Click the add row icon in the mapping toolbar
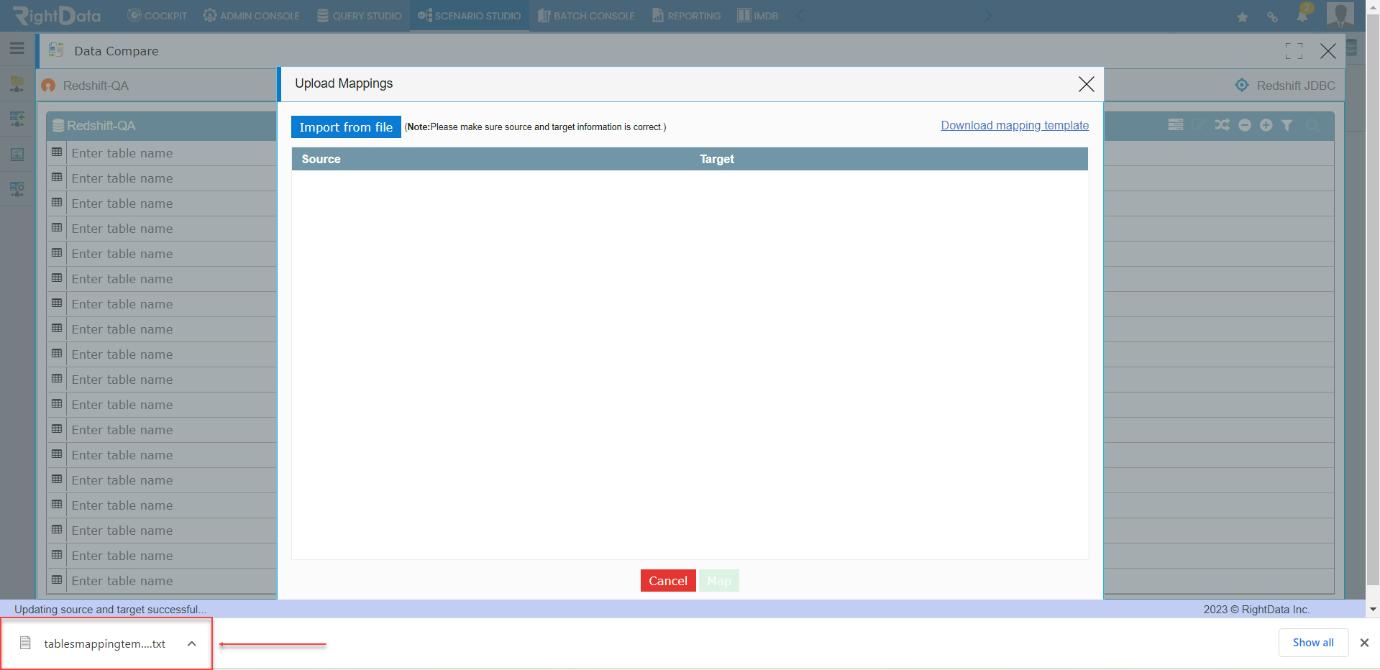The height and width of the screenshot is (670, 1380). 1265,125
